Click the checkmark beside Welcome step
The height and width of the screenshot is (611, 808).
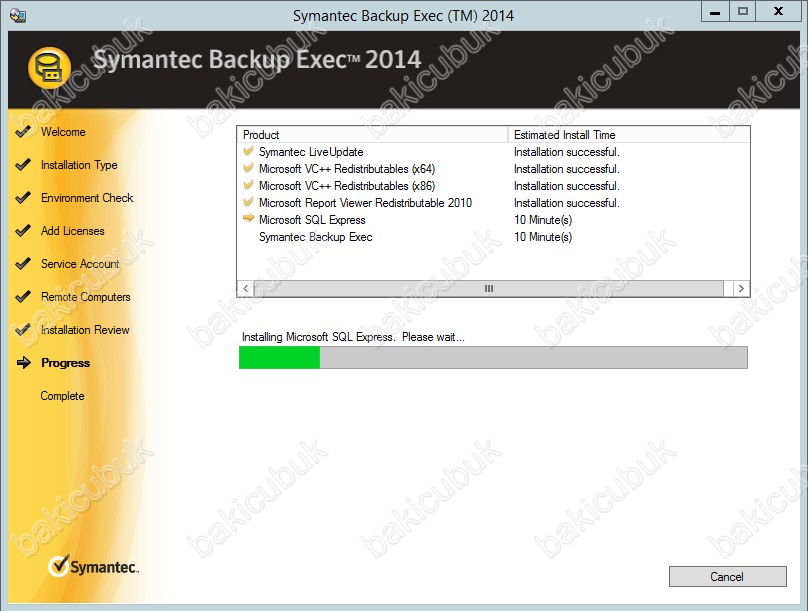coord(23,132)
